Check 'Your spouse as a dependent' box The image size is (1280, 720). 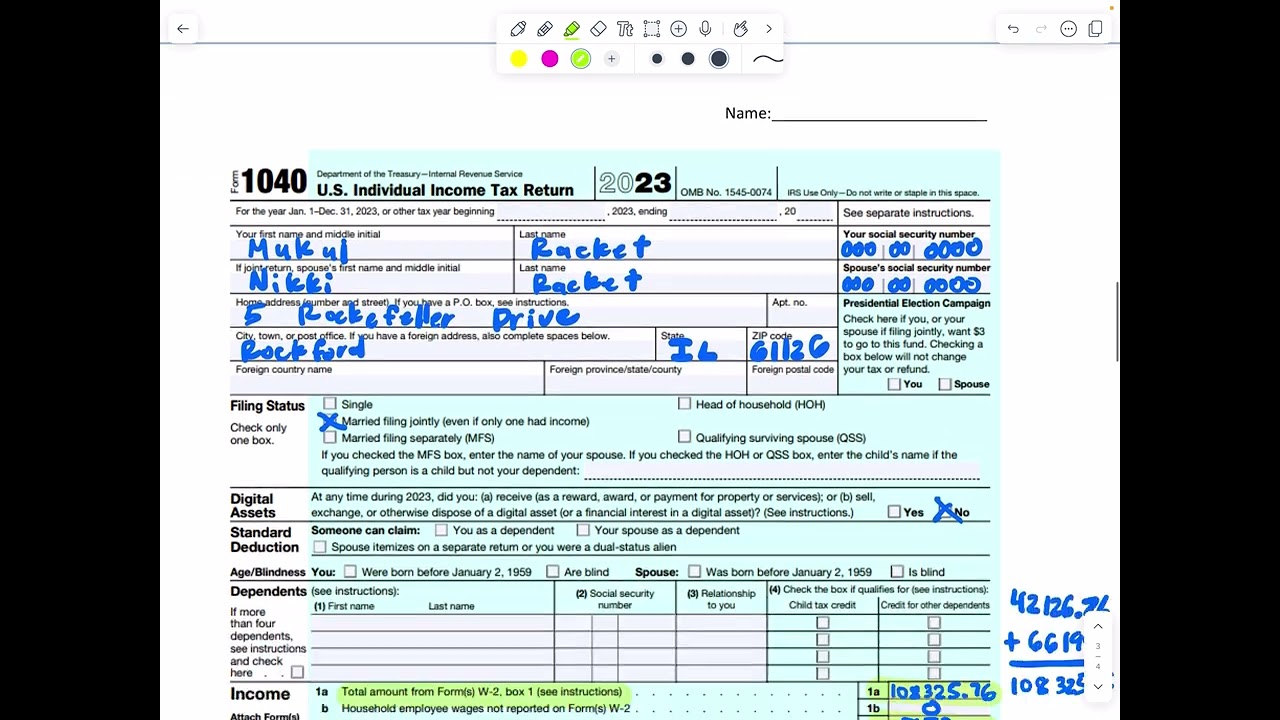point(583,530)
